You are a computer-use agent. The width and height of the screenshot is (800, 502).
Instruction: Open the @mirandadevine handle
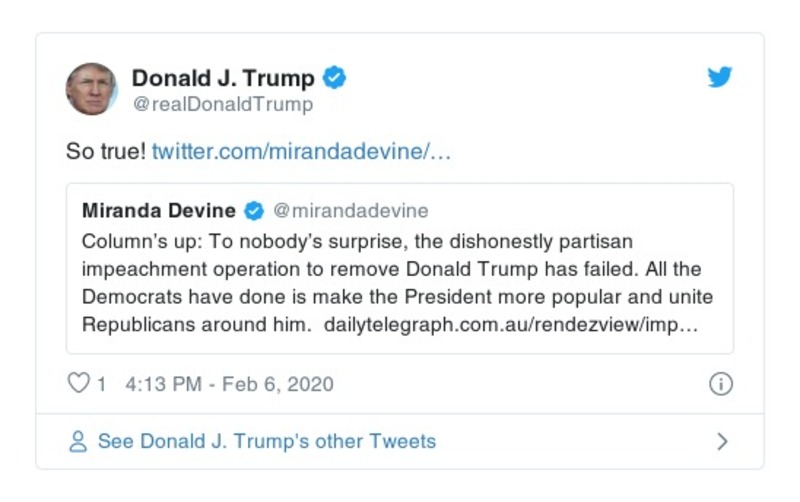pyautogui.click(x=350, y=210)
